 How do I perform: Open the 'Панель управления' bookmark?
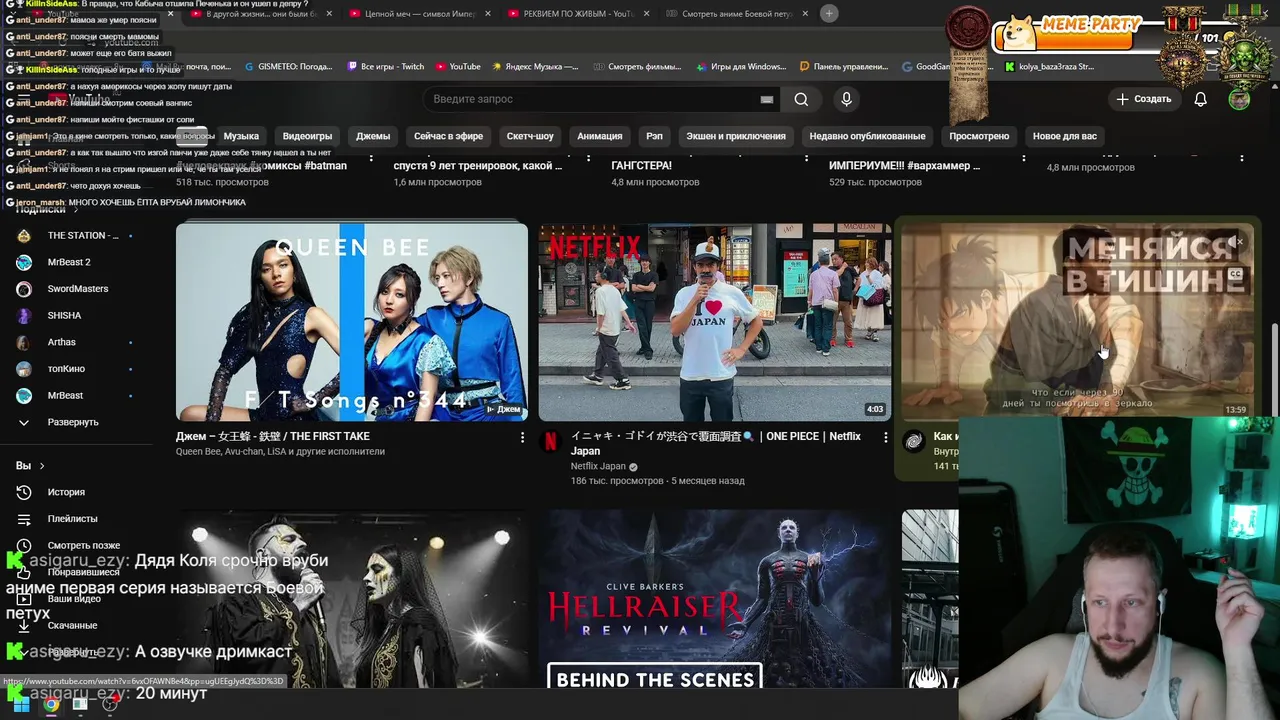[x=844, y=67]
